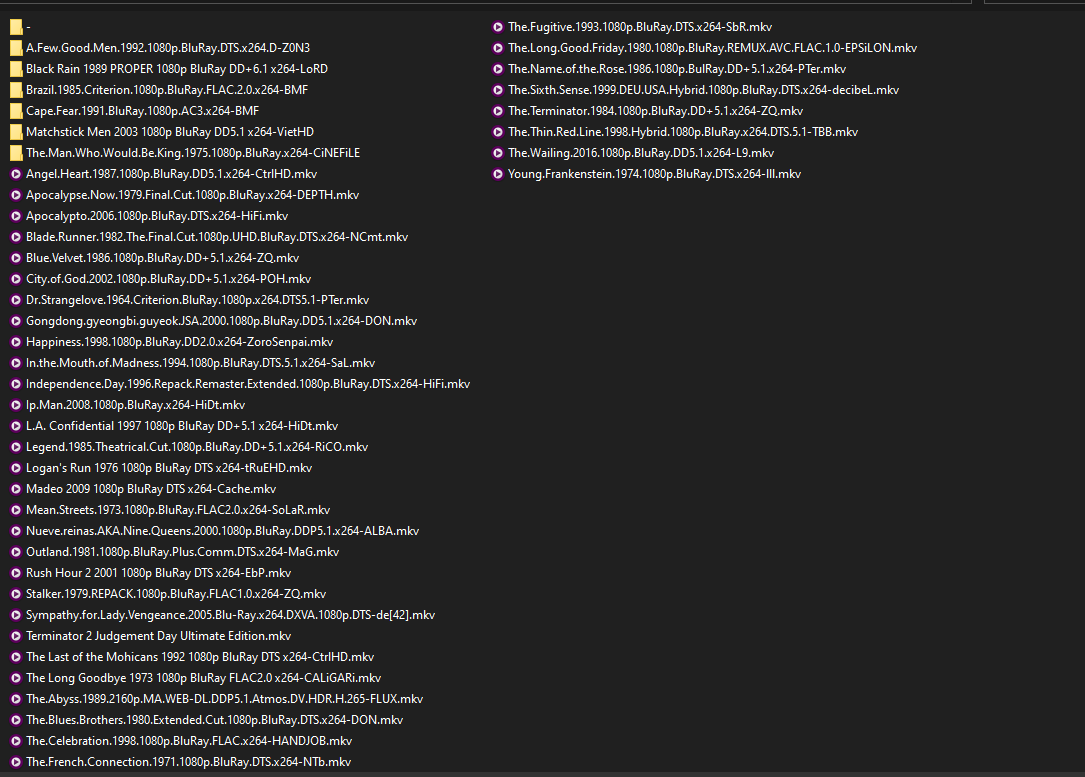Click the folder icon beside Black Rain 1989
Screen dimensions: 1085x777
(16, 69)
